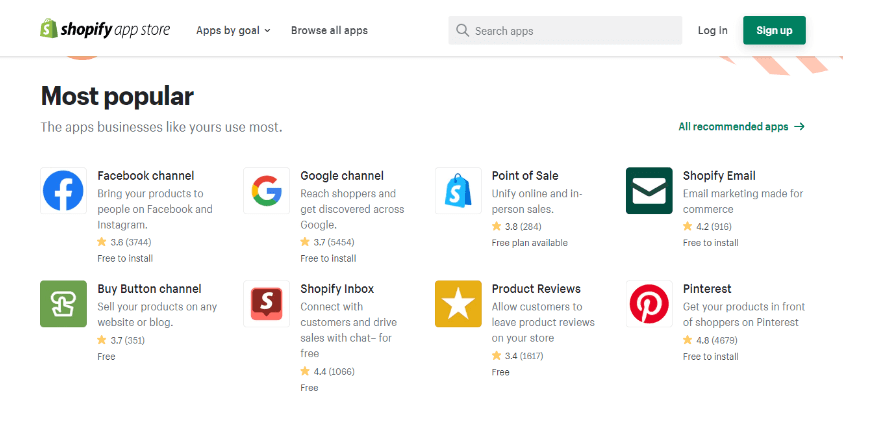Click the Shopify Email rating star
The height and width of the screenshot is (441, 871).
tap(688, 226)
